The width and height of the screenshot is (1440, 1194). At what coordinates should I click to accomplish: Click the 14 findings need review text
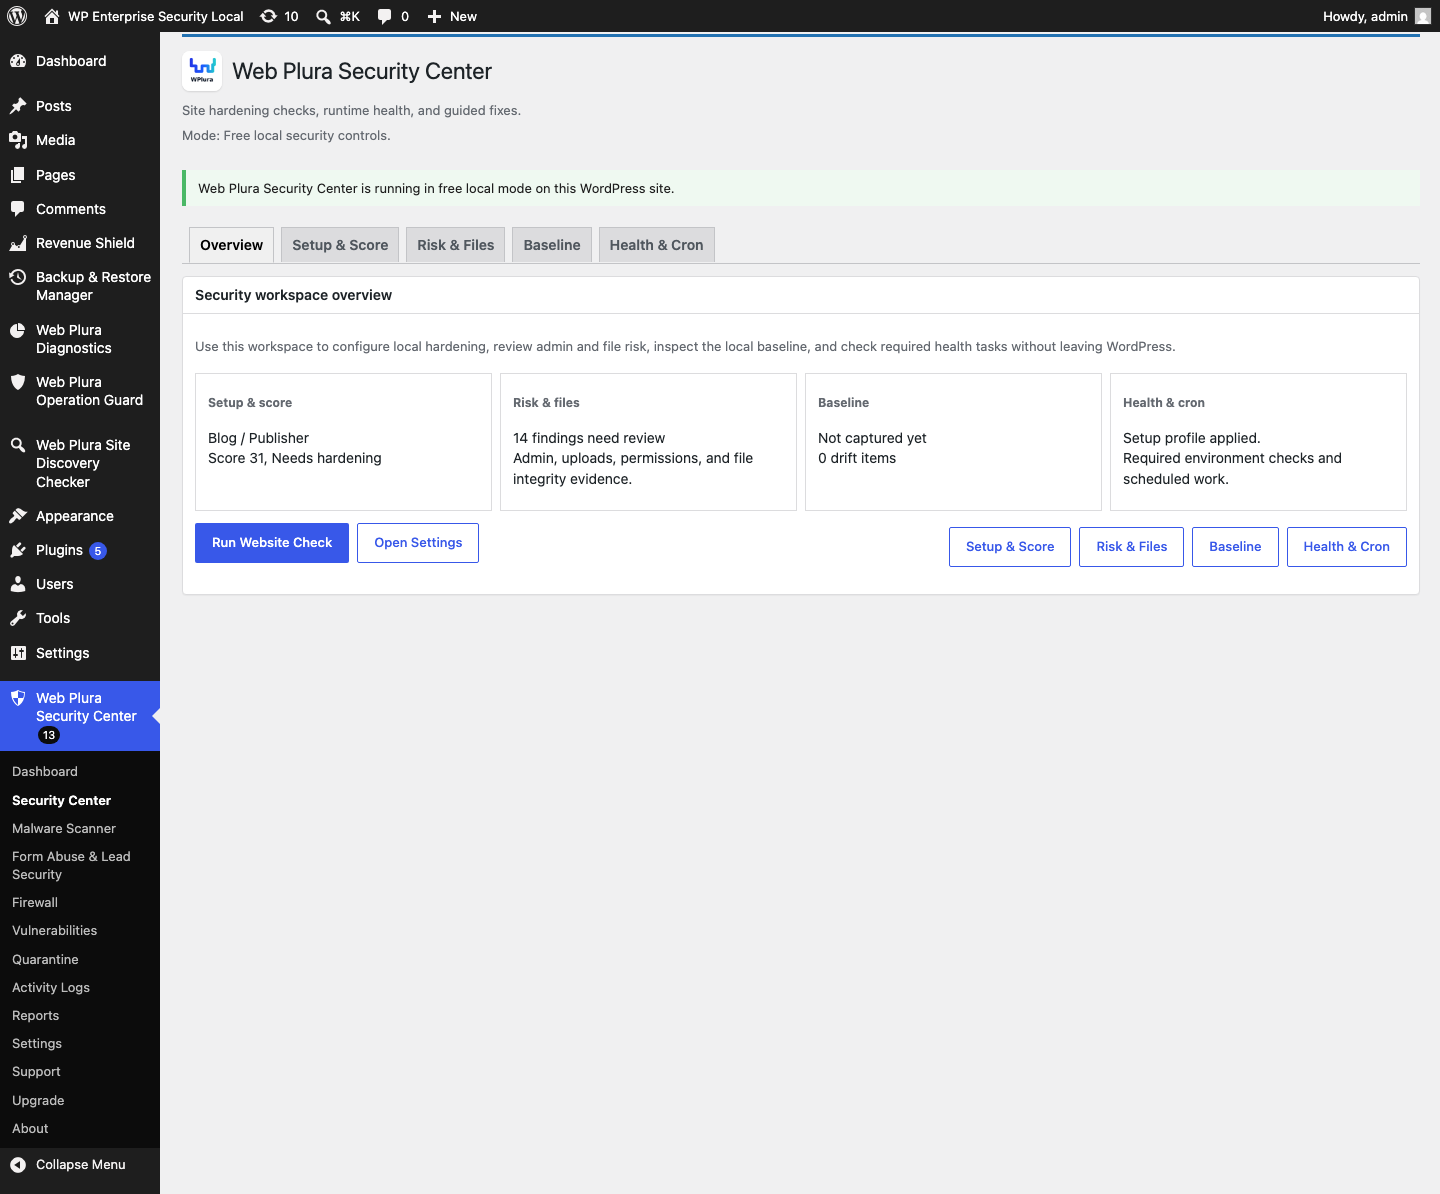589,438
